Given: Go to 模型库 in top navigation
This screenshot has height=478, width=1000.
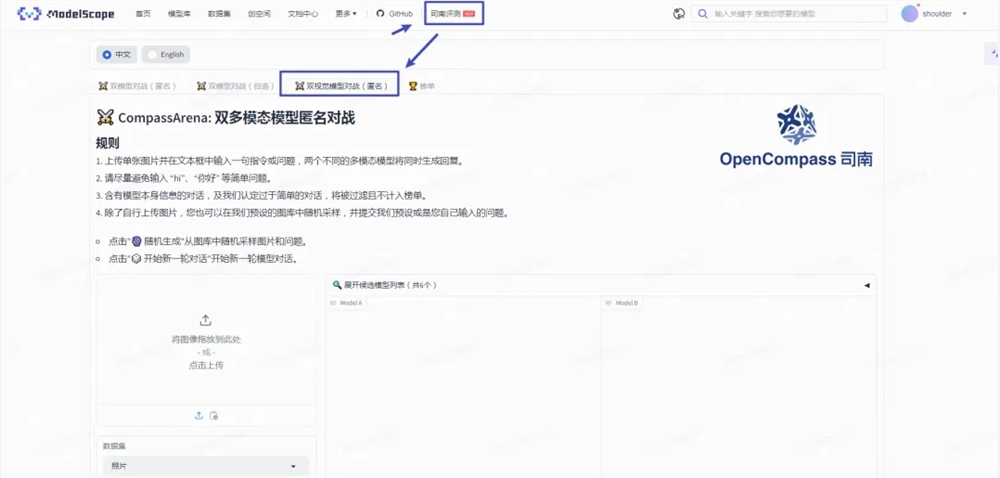Looking at the screenshot, I should [x=180, y=14].
